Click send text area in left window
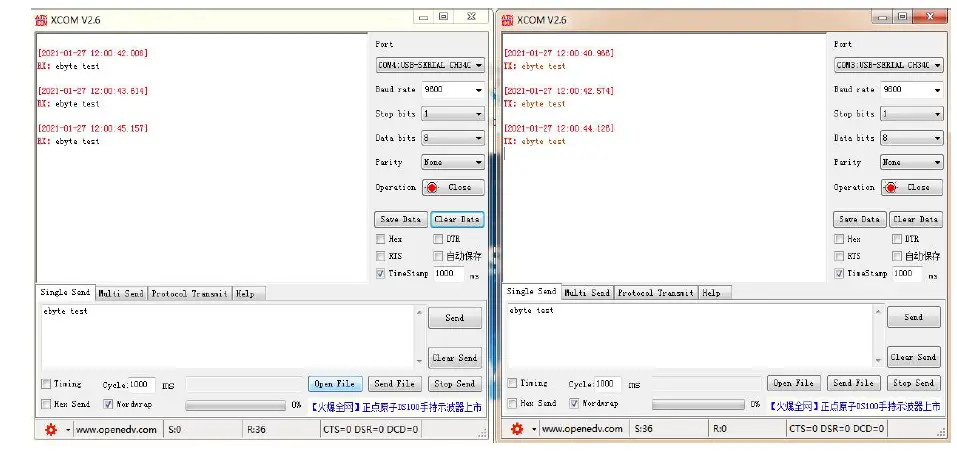 pos(228,336)
